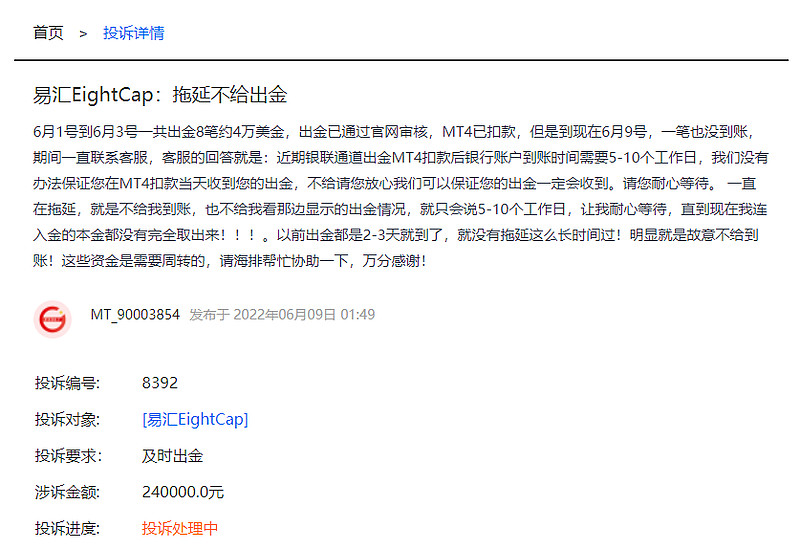
Task: Click the 投诉要求 label
Action: 68,456
